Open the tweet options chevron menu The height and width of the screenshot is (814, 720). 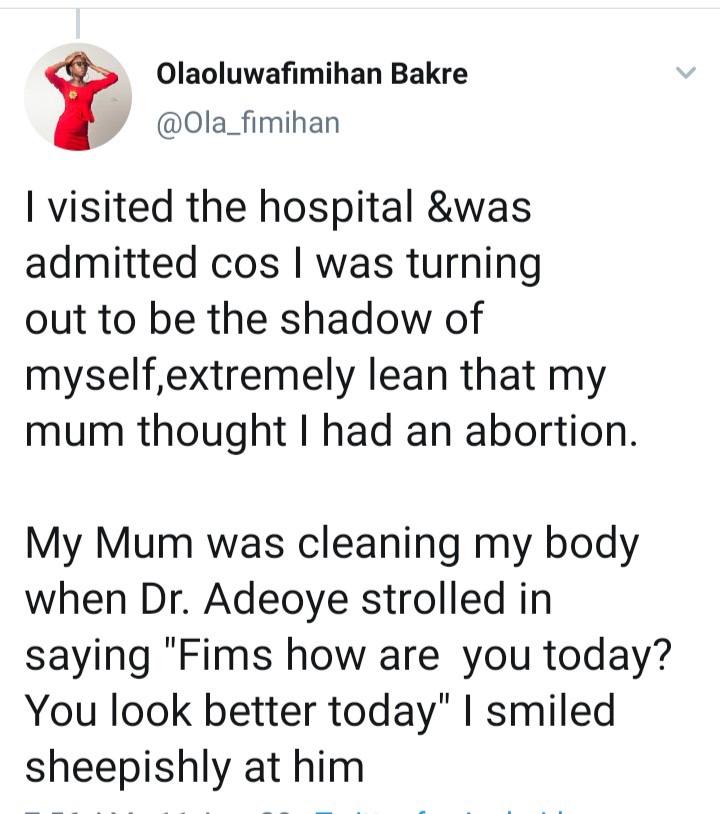685,73
